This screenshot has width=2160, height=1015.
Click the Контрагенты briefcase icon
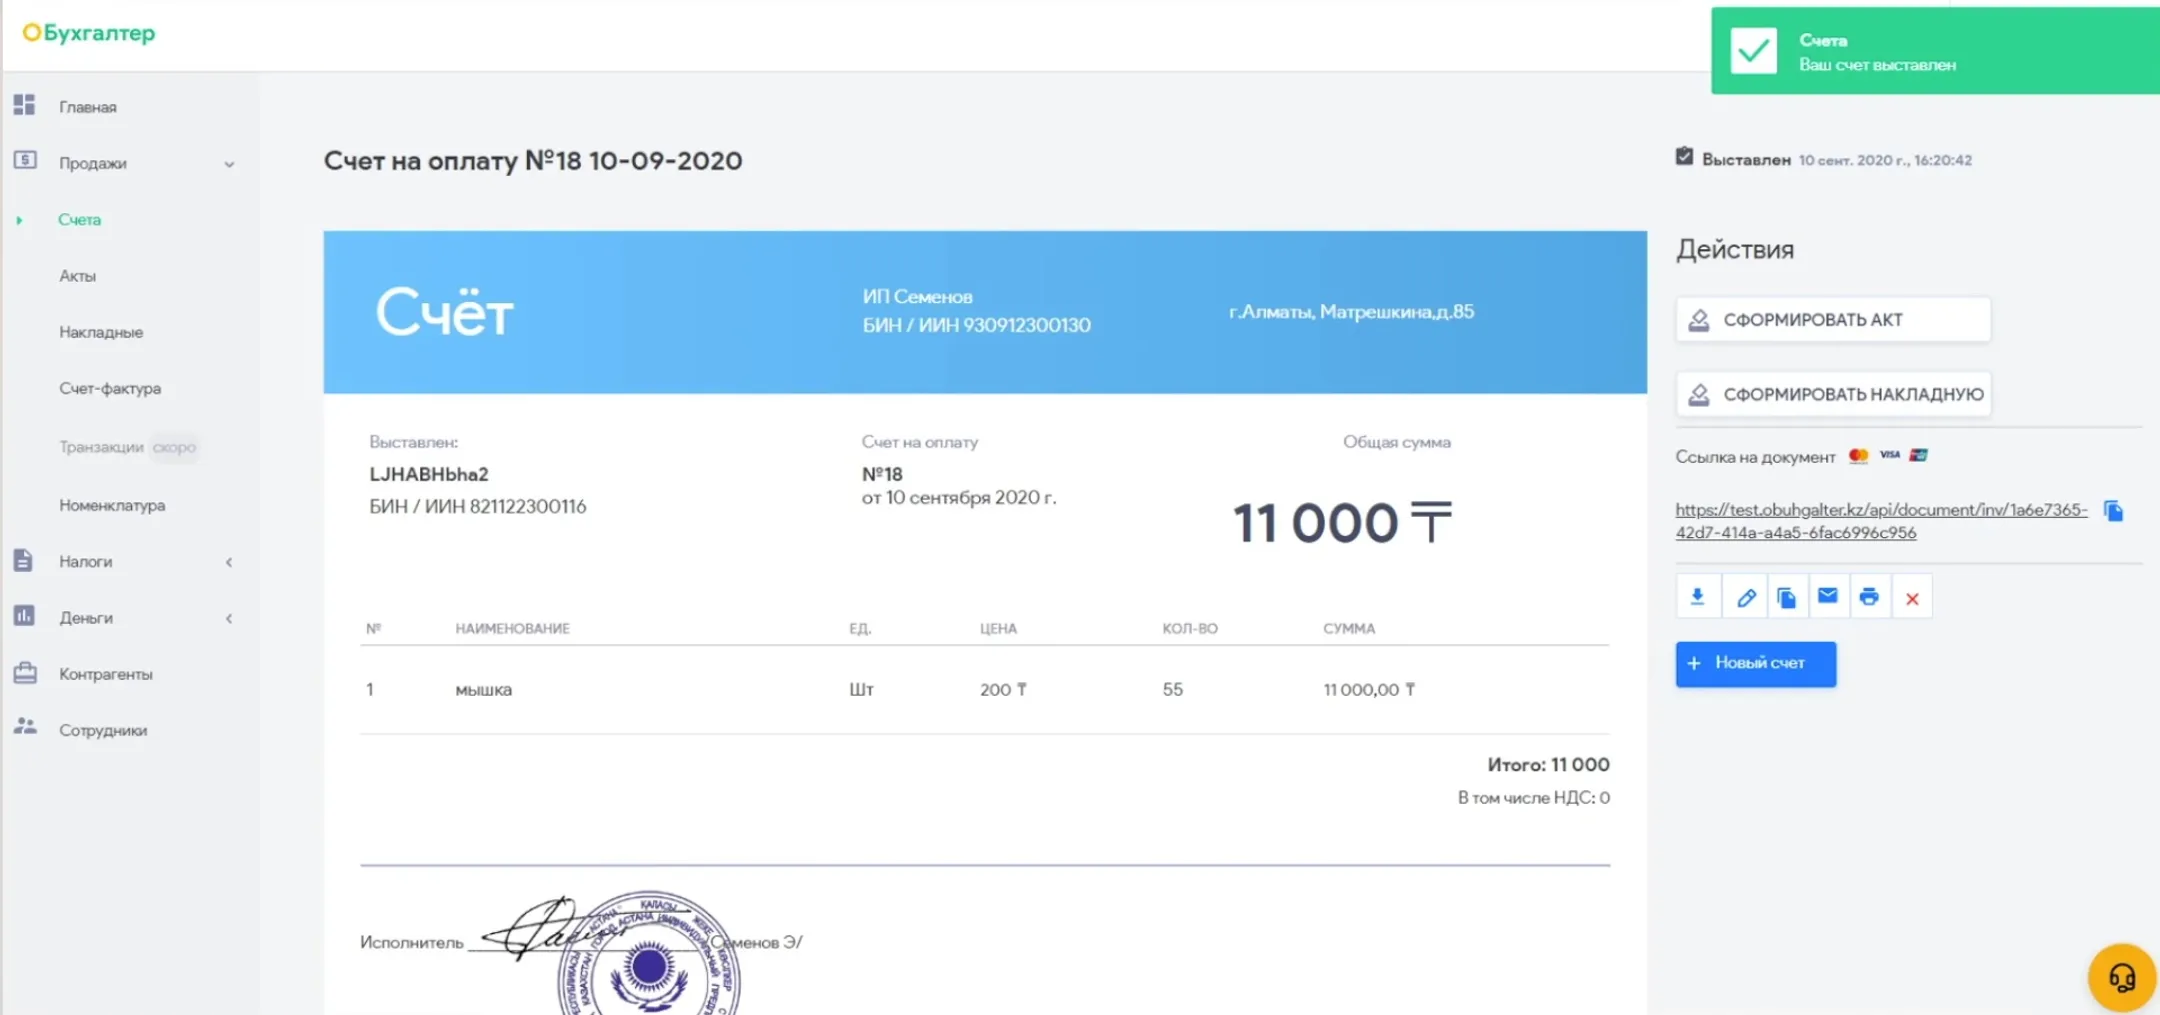25,673
